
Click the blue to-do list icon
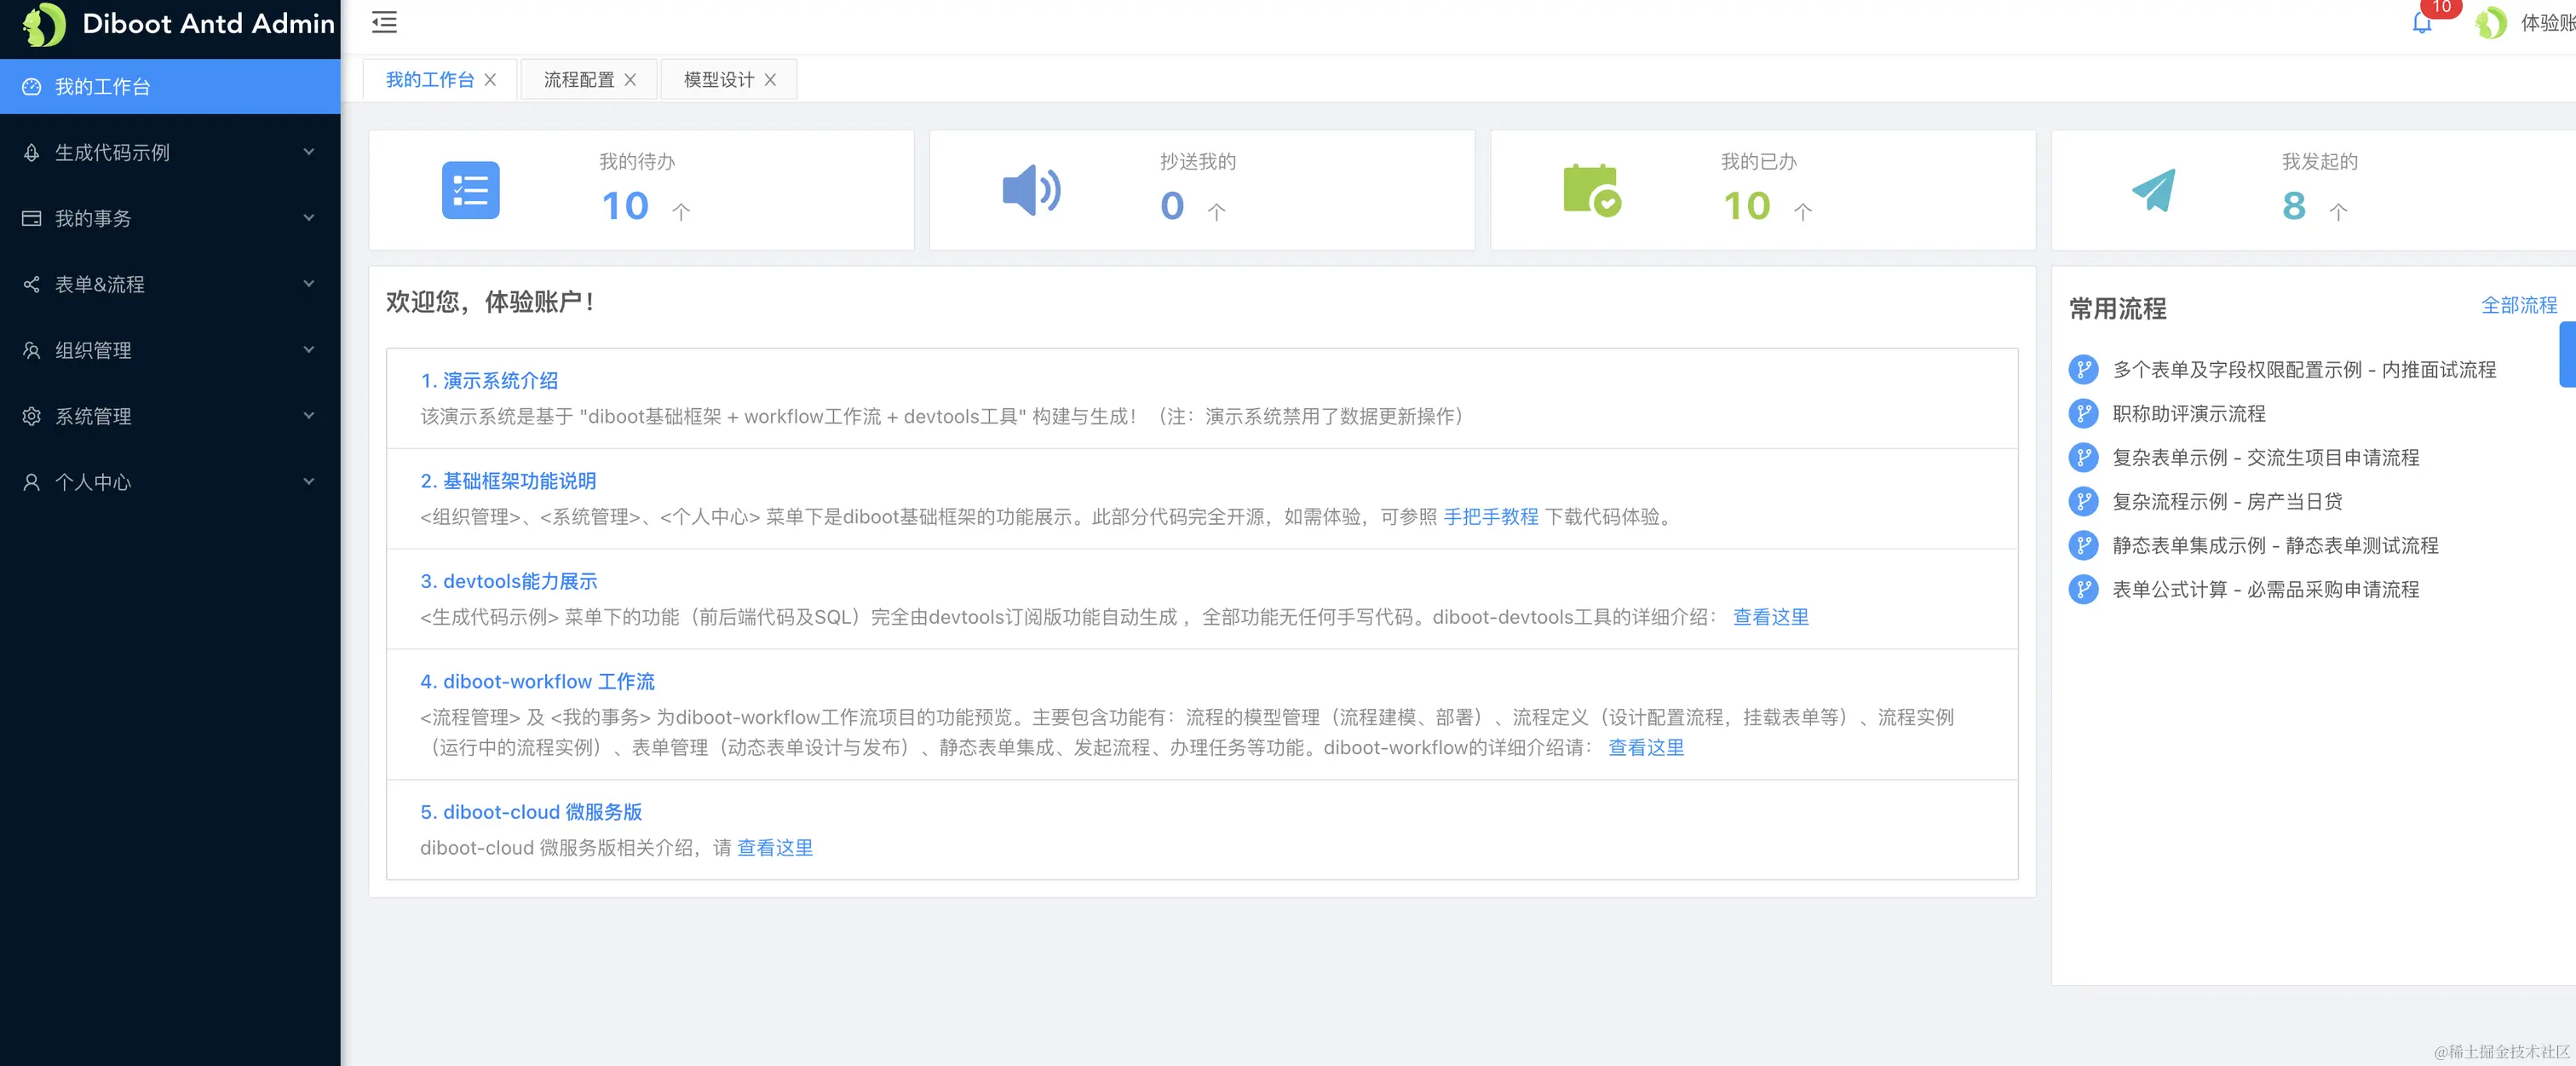pos(470,190)
